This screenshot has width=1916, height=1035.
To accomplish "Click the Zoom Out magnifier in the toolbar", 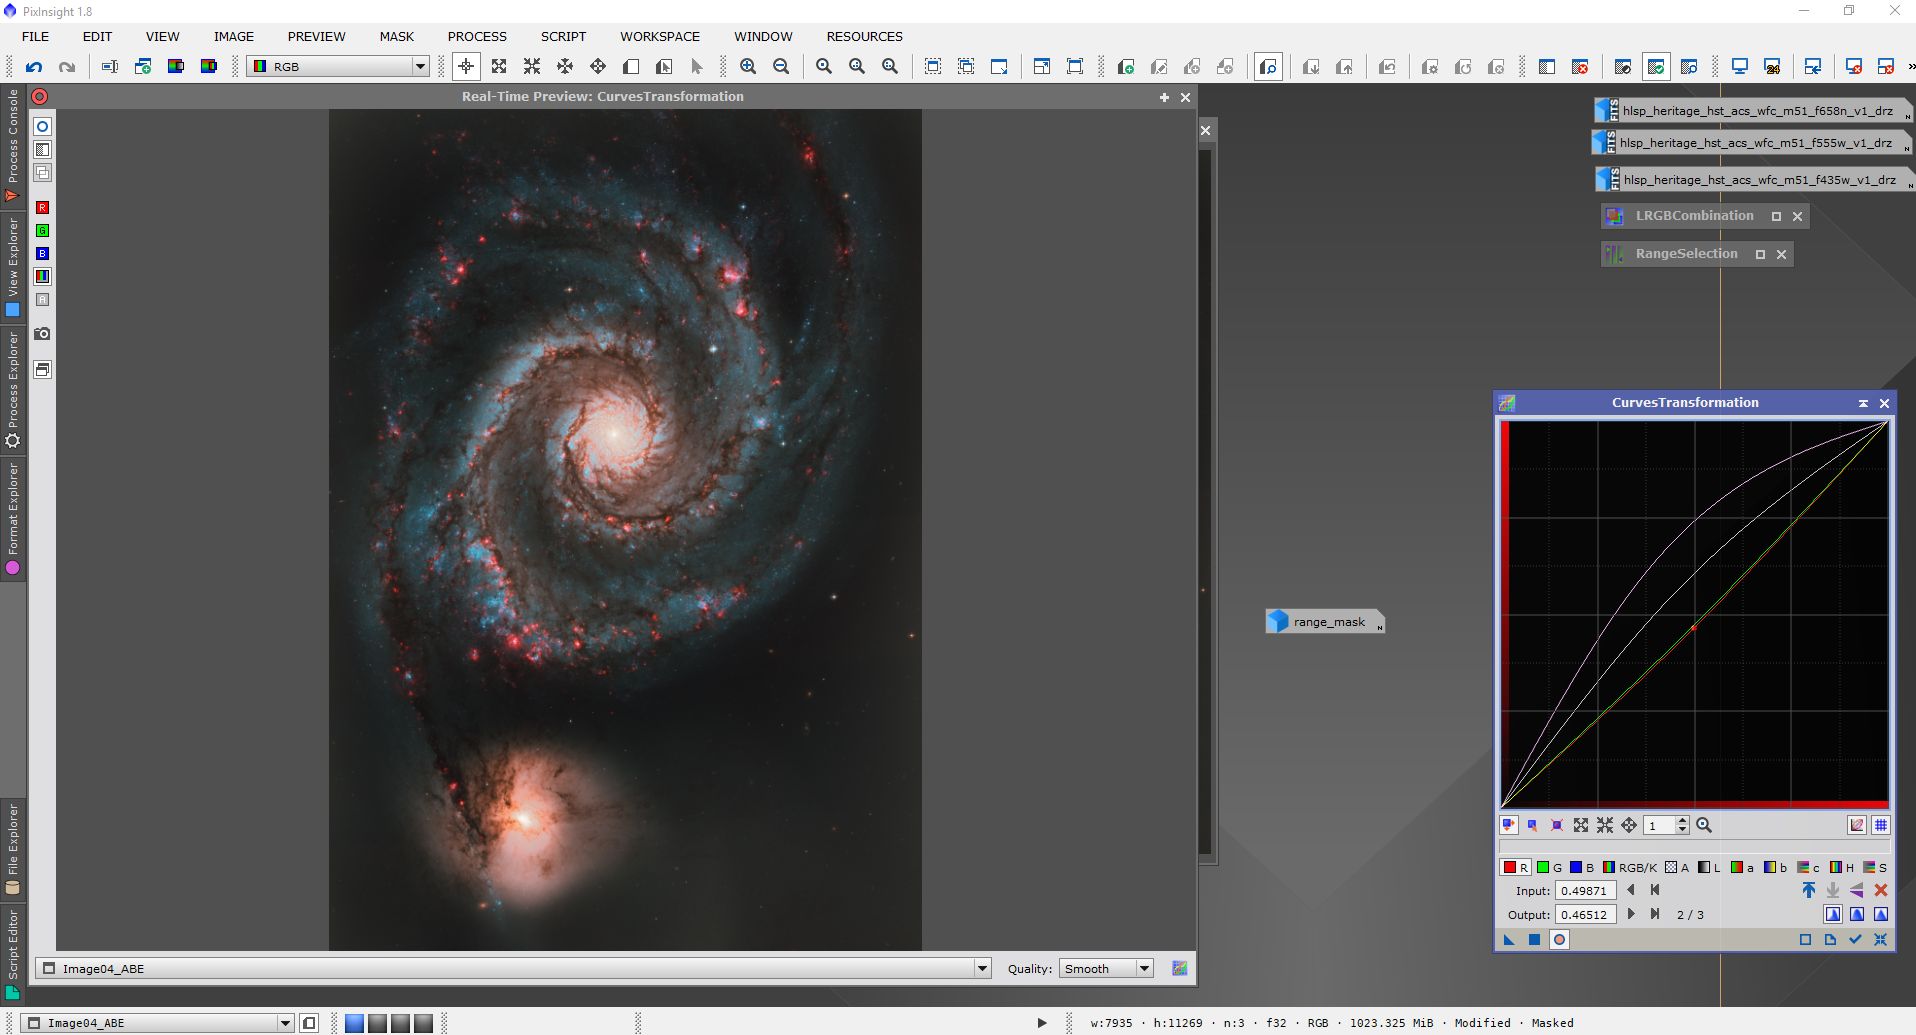I will point(781,67).
